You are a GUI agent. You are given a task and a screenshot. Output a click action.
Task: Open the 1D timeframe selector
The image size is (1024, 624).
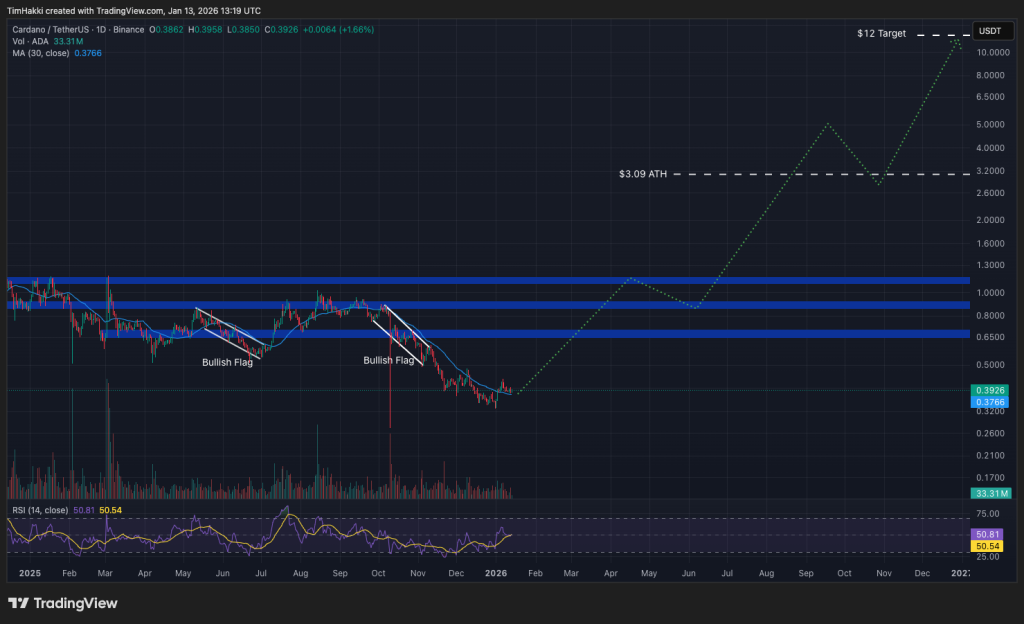(x=100, y=30)
